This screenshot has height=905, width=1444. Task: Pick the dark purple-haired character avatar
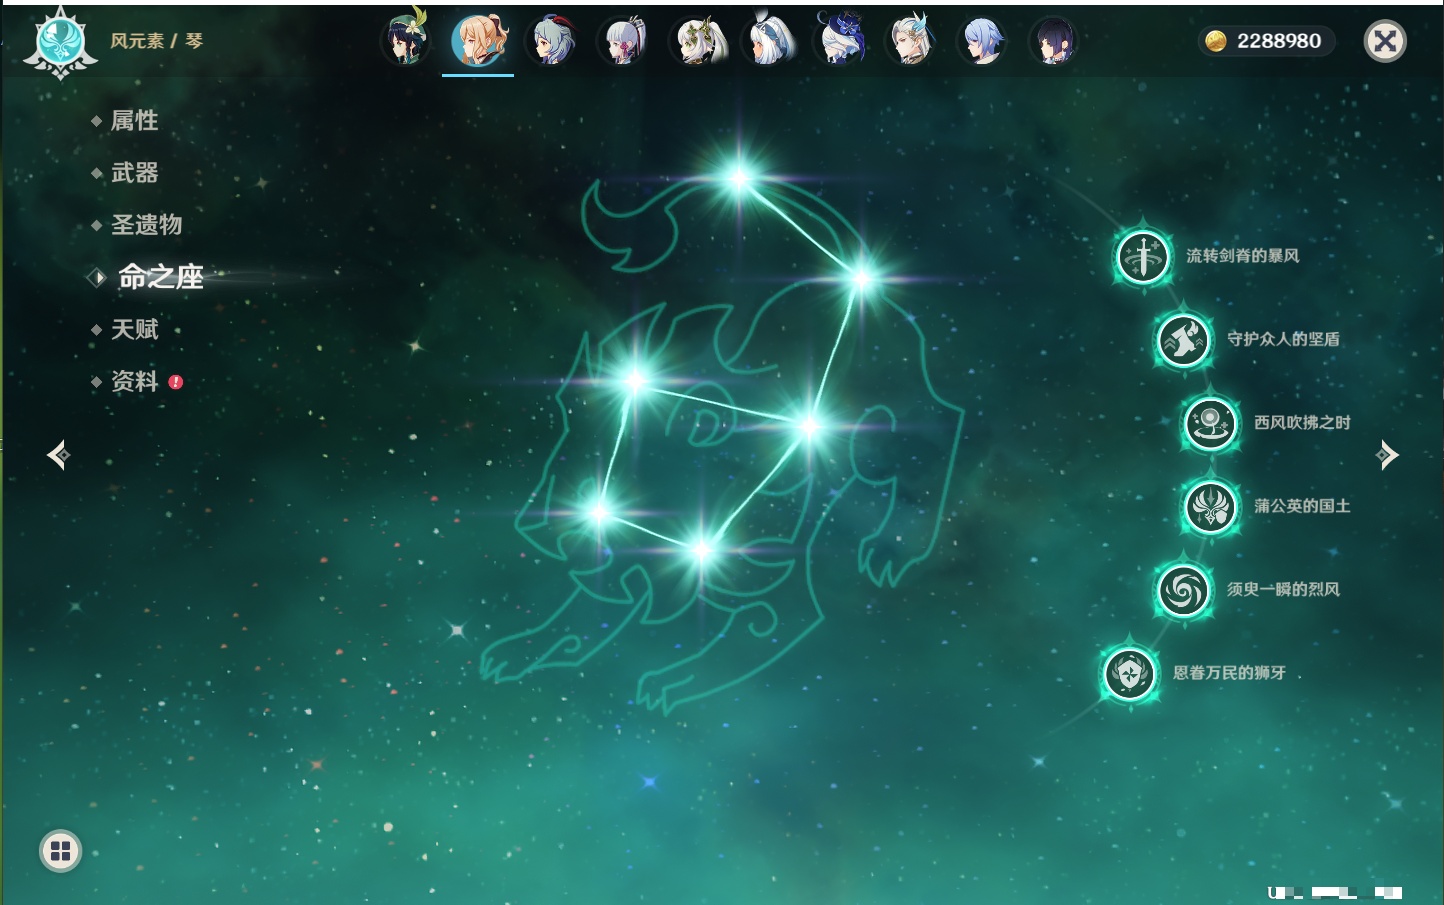1054,41
